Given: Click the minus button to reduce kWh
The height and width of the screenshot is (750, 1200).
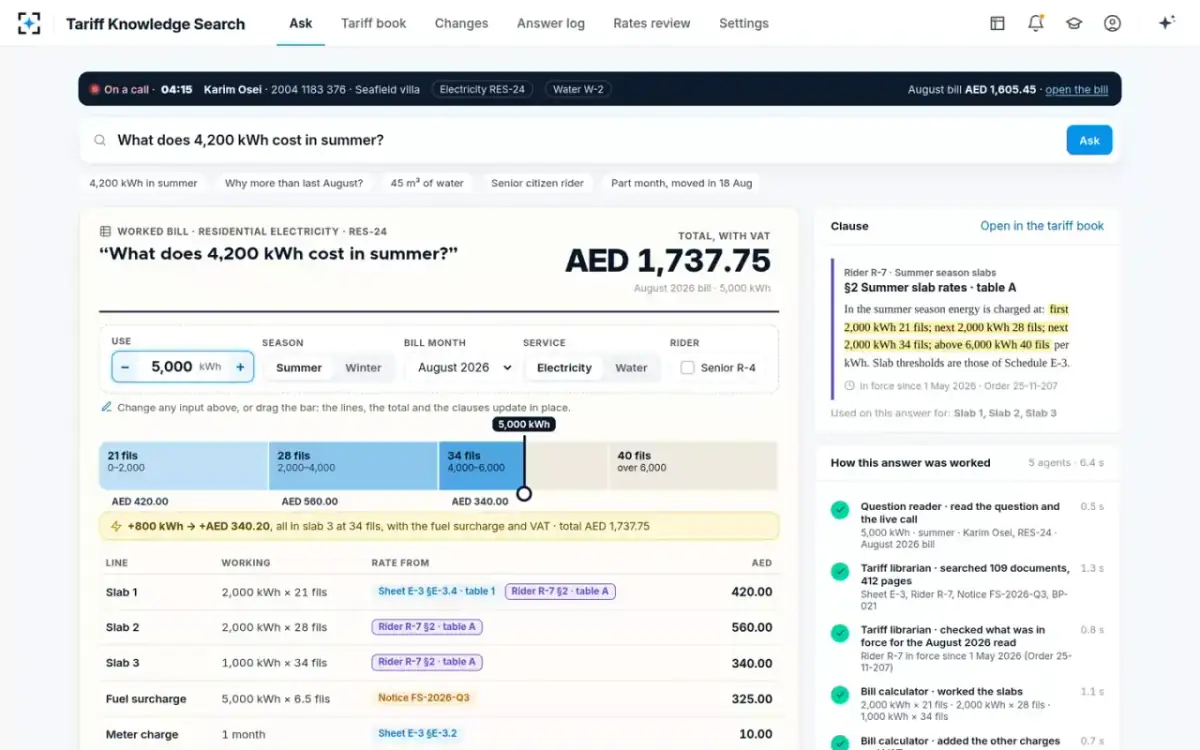Looking at the screenshot, I should (x=125, y=367).
